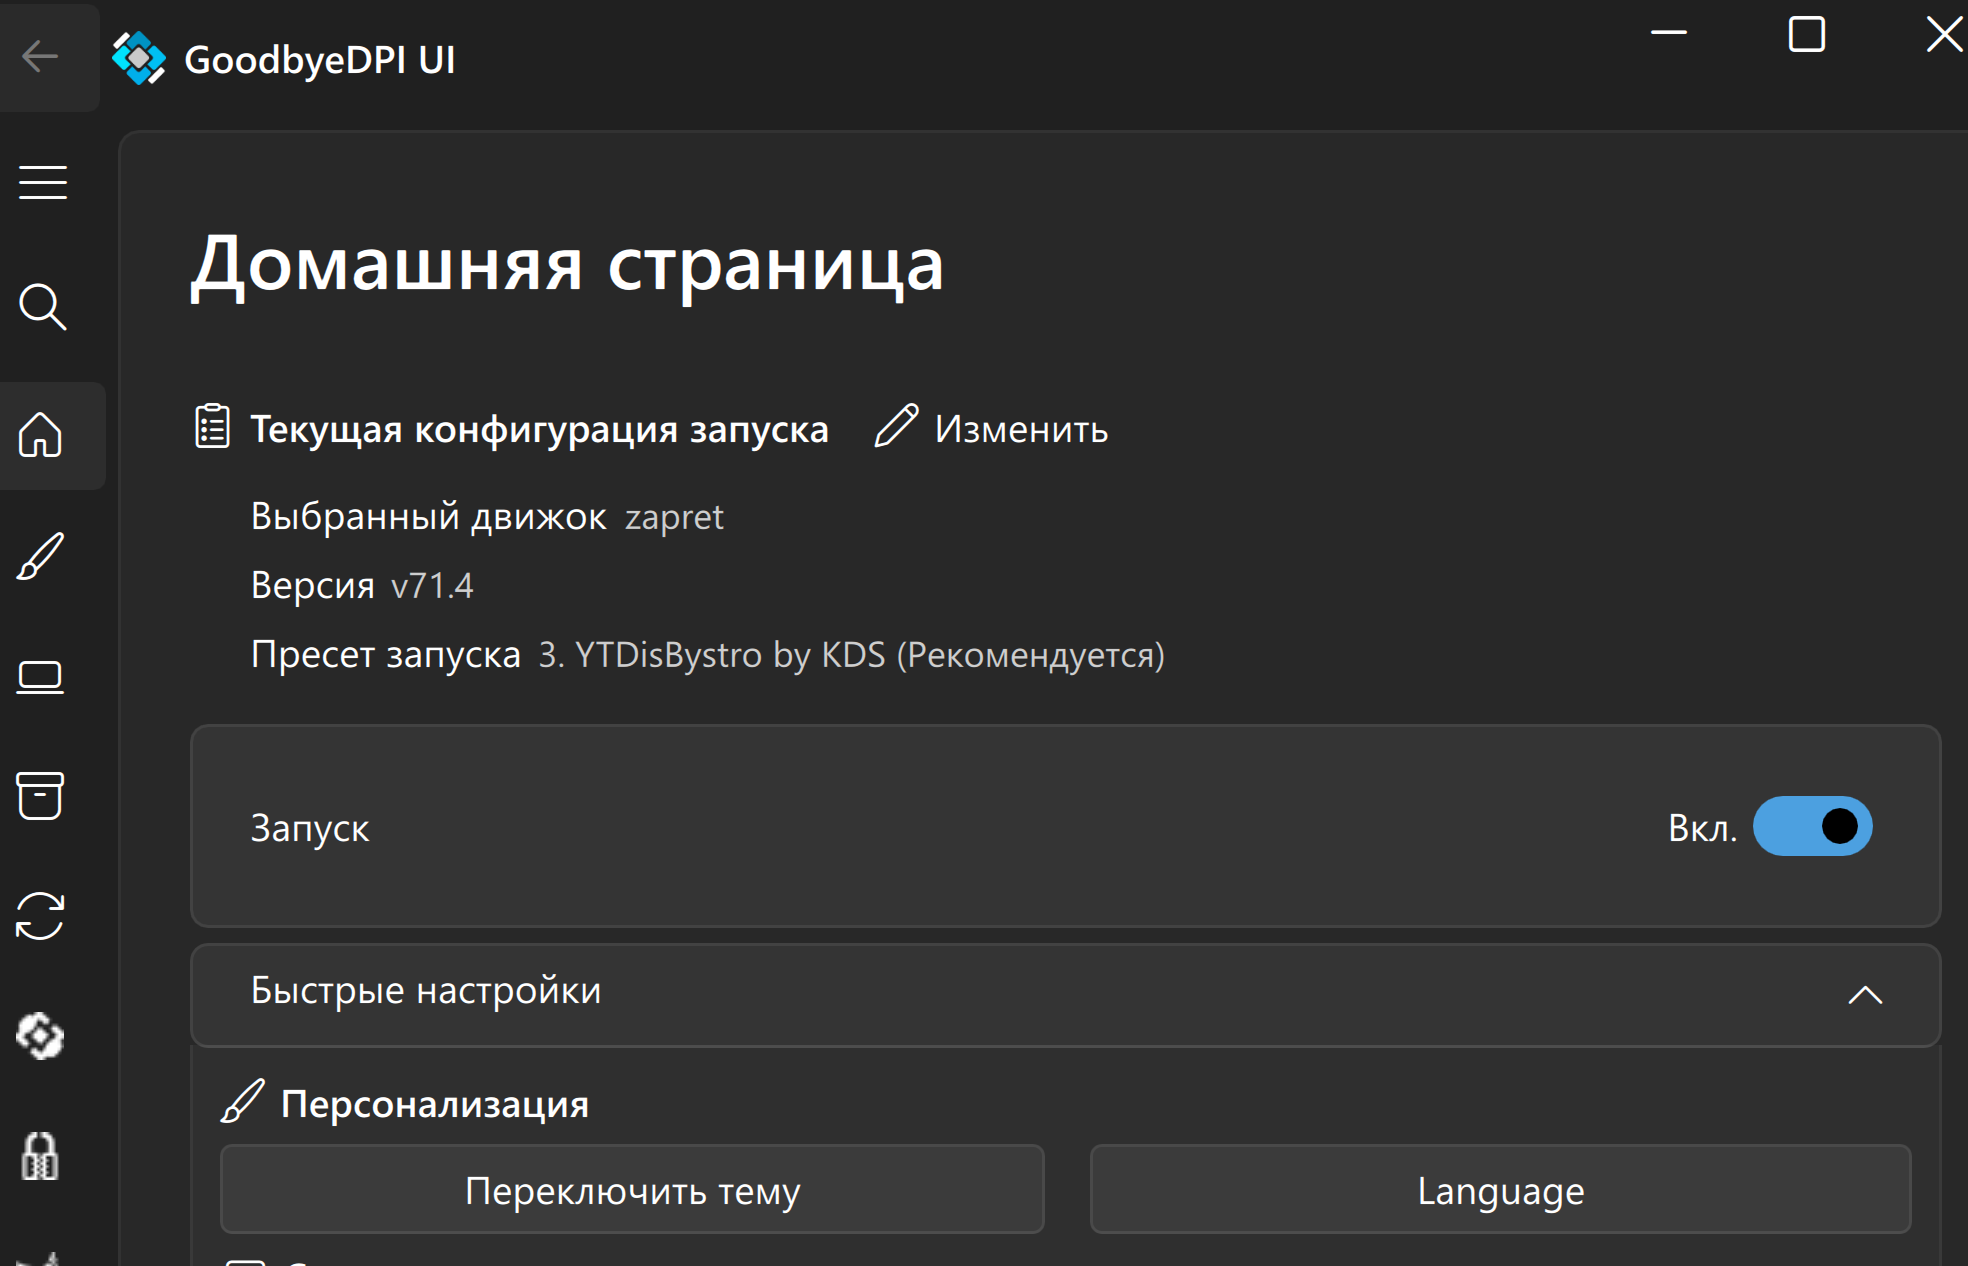The width and height of the screenshot is (1968, 1266).
Task: Click the Запуск label
Action: (x=310, y=829)
